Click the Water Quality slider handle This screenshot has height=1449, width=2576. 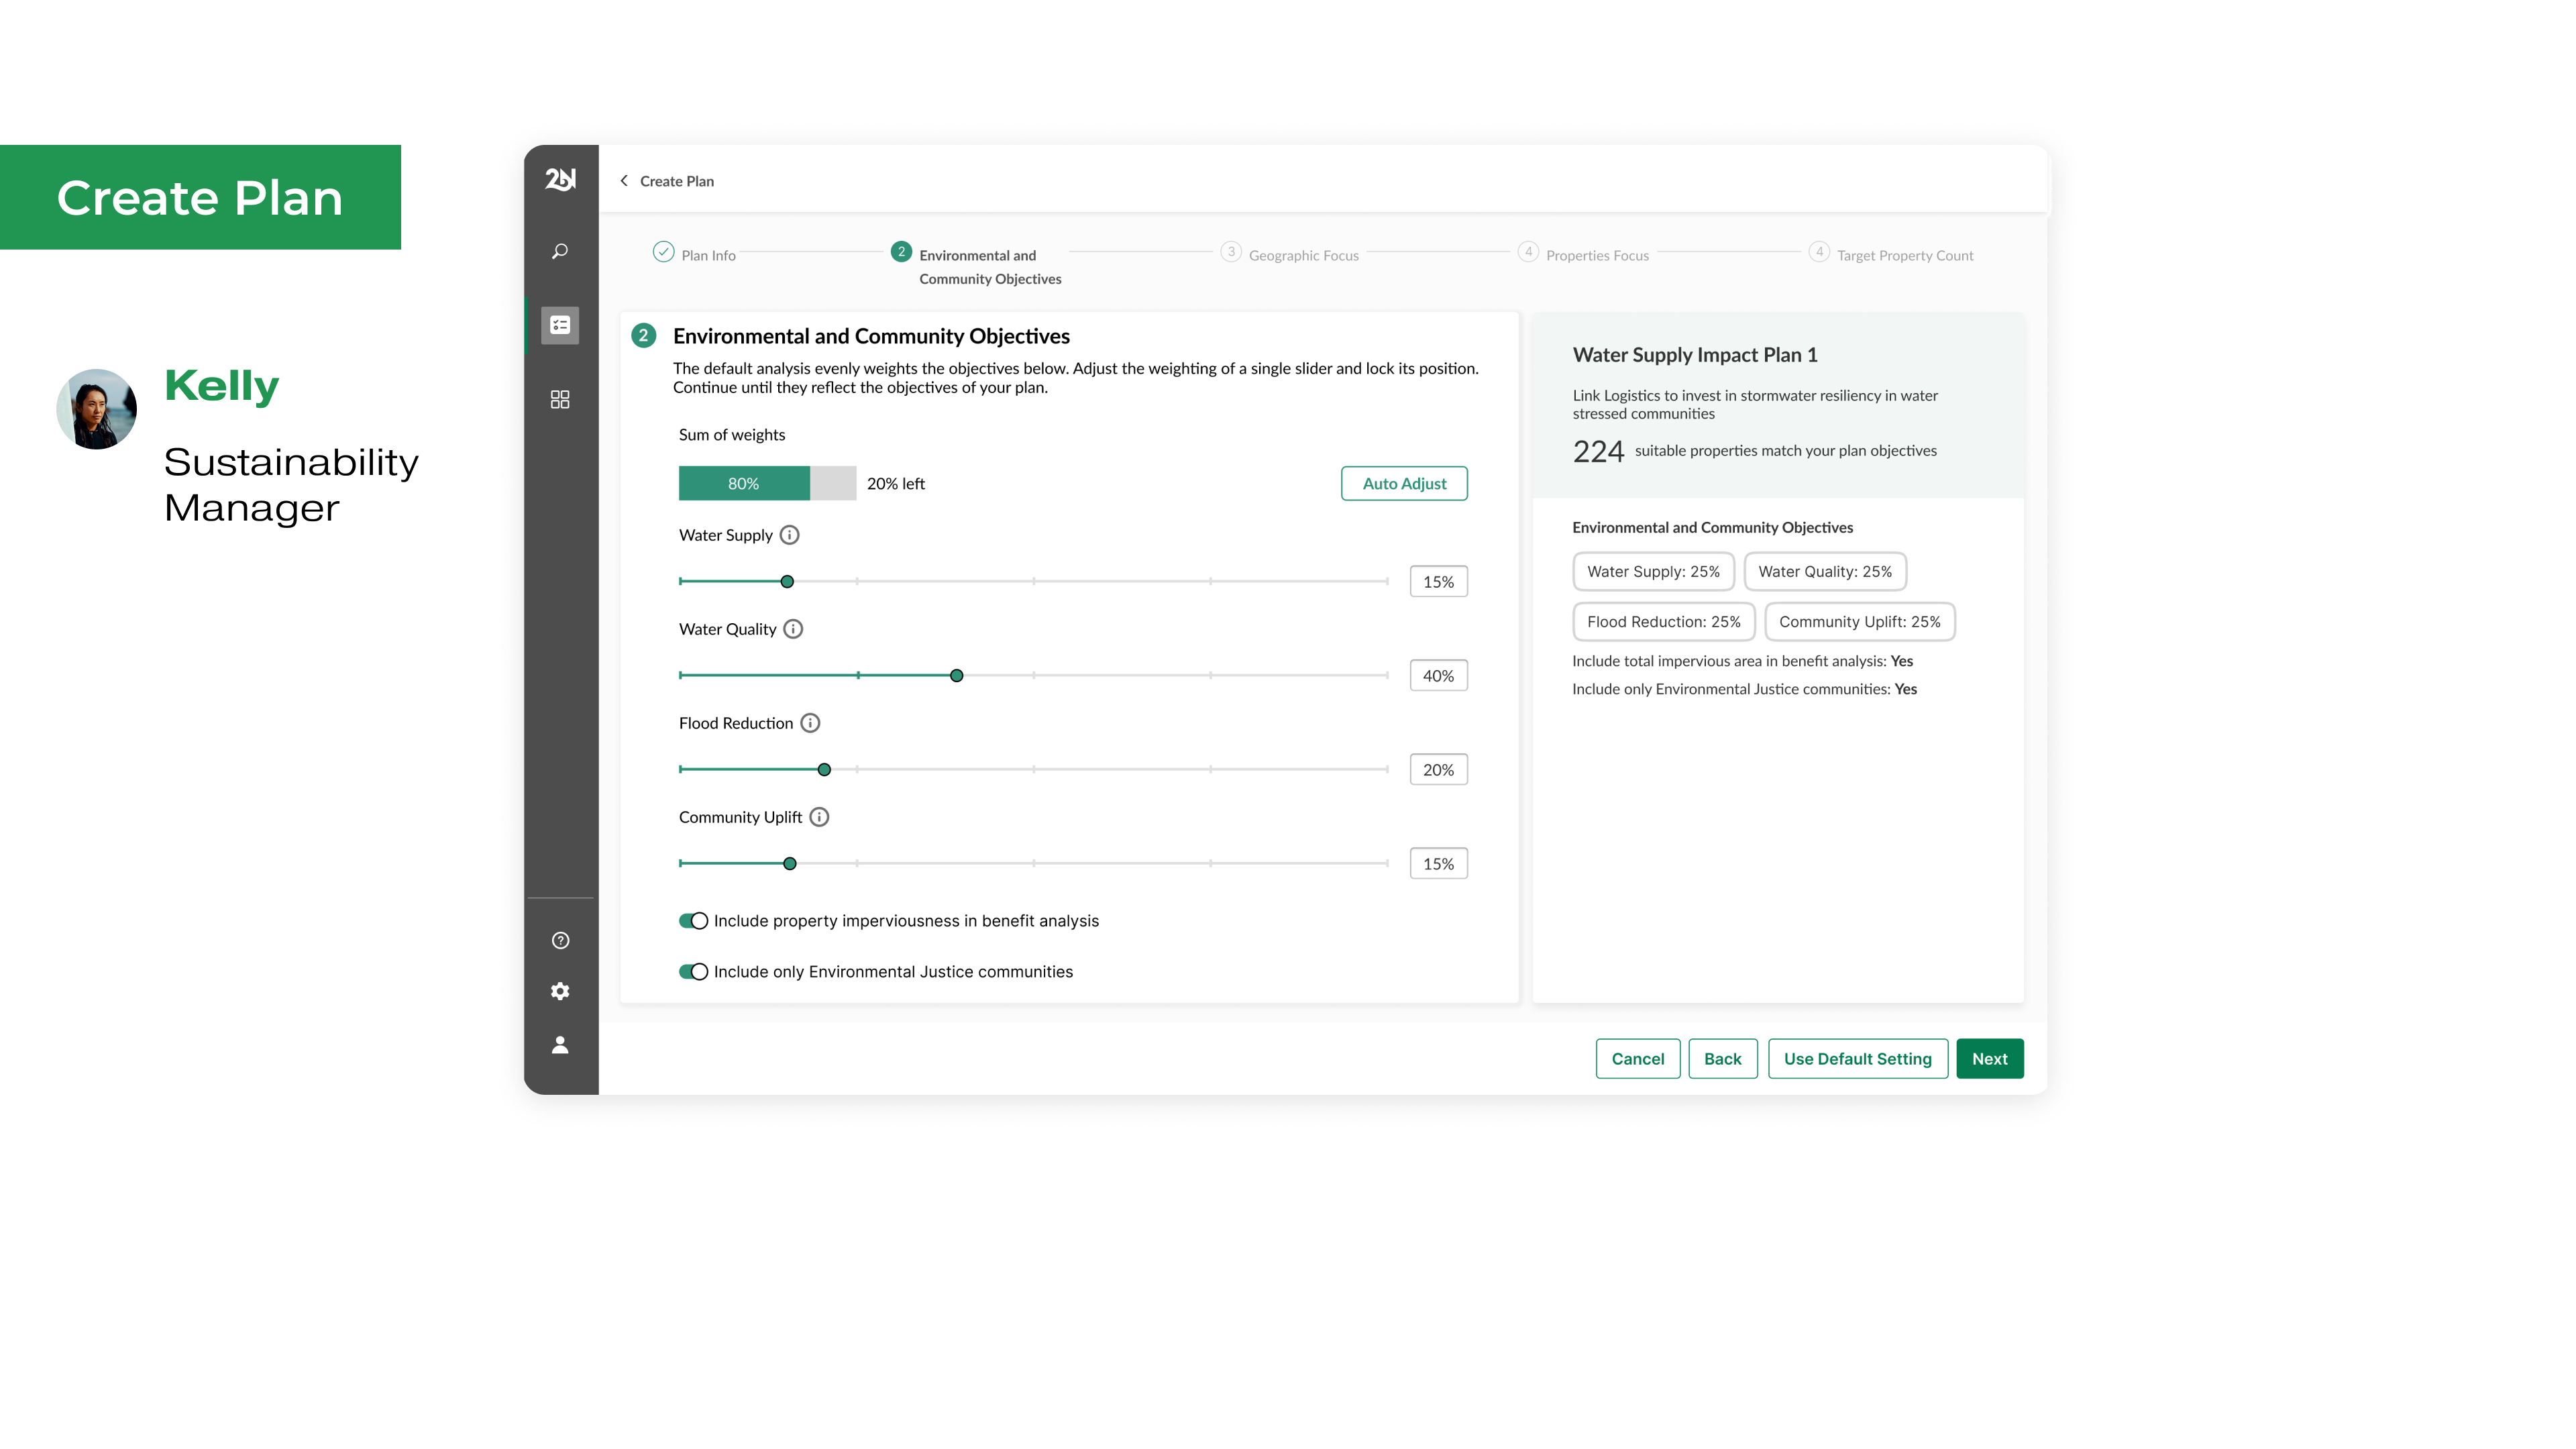956,676
